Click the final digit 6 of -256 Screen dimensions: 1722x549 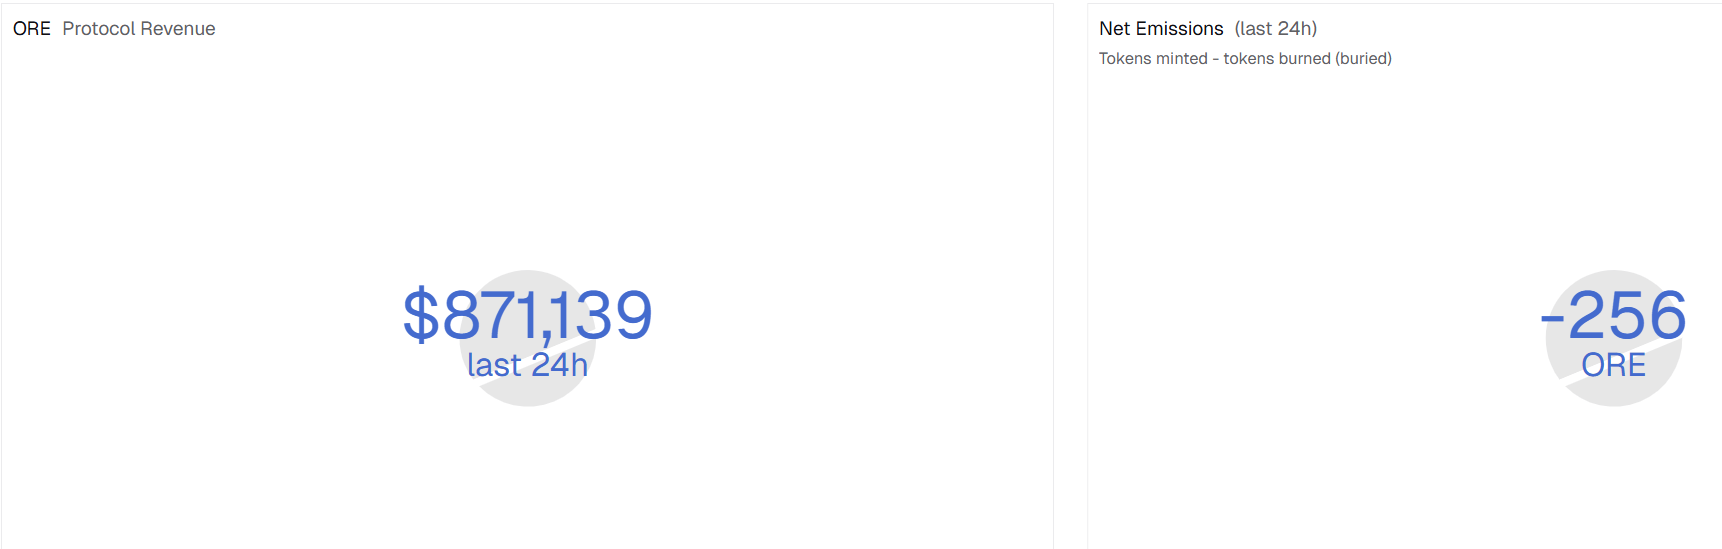pos(1666,315)
